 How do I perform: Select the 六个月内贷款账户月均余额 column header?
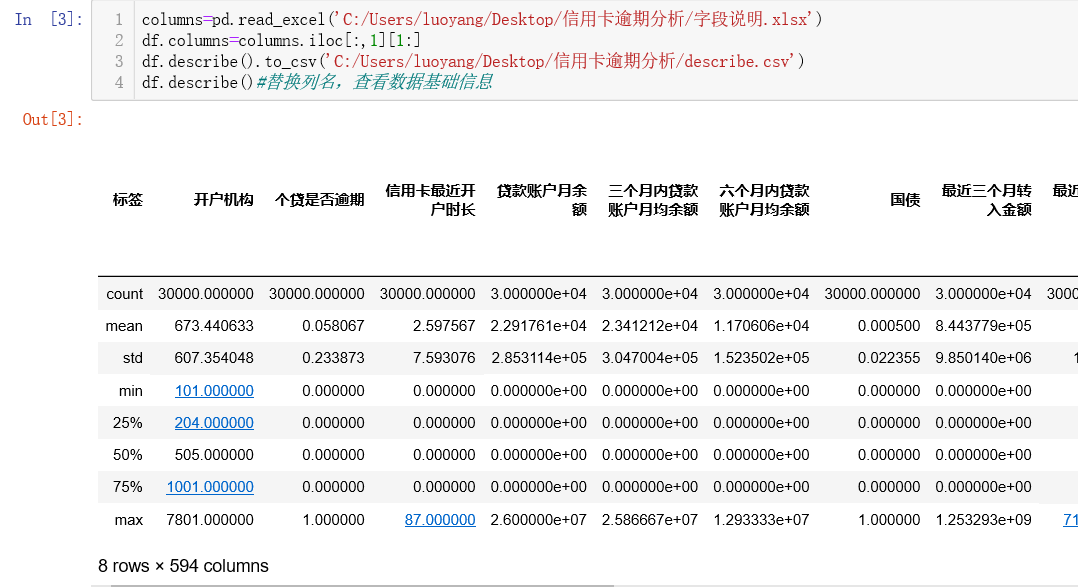tap(764, 200)
